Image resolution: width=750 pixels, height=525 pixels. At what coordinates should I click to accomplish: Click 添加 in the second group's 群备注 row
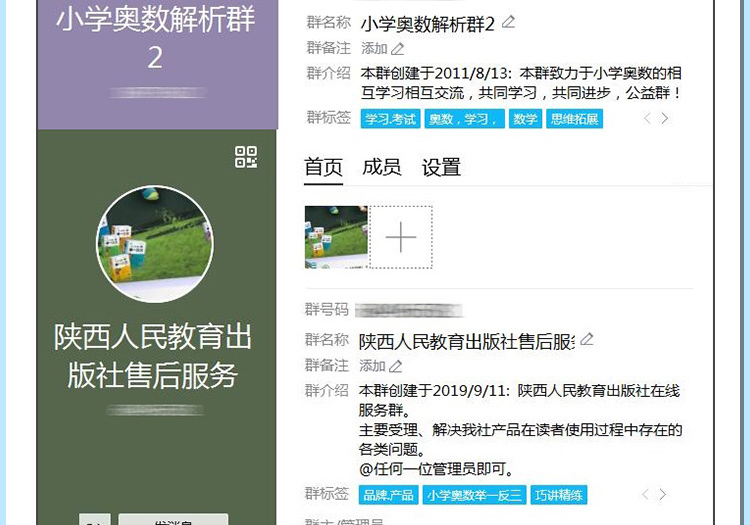pos(372,366)
